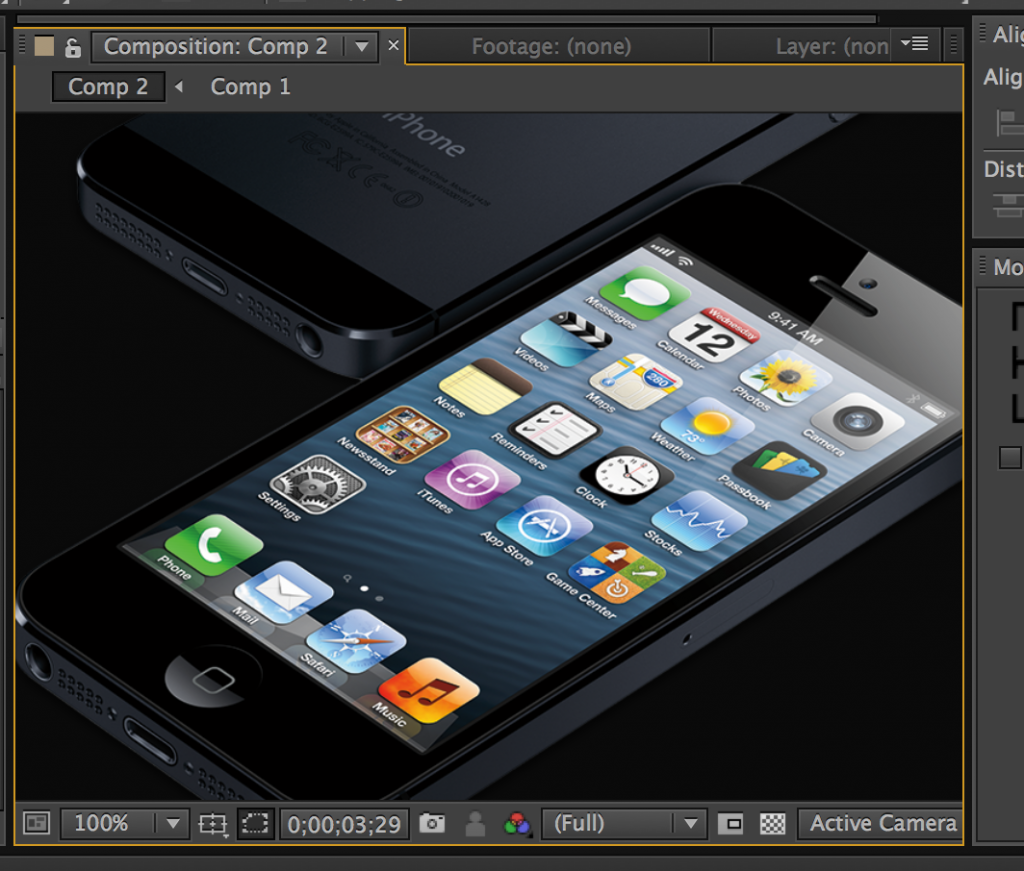Screen dimensions: 1024x871
Task: Open the RGB channel display icon
Action: [x=517, y=824]
